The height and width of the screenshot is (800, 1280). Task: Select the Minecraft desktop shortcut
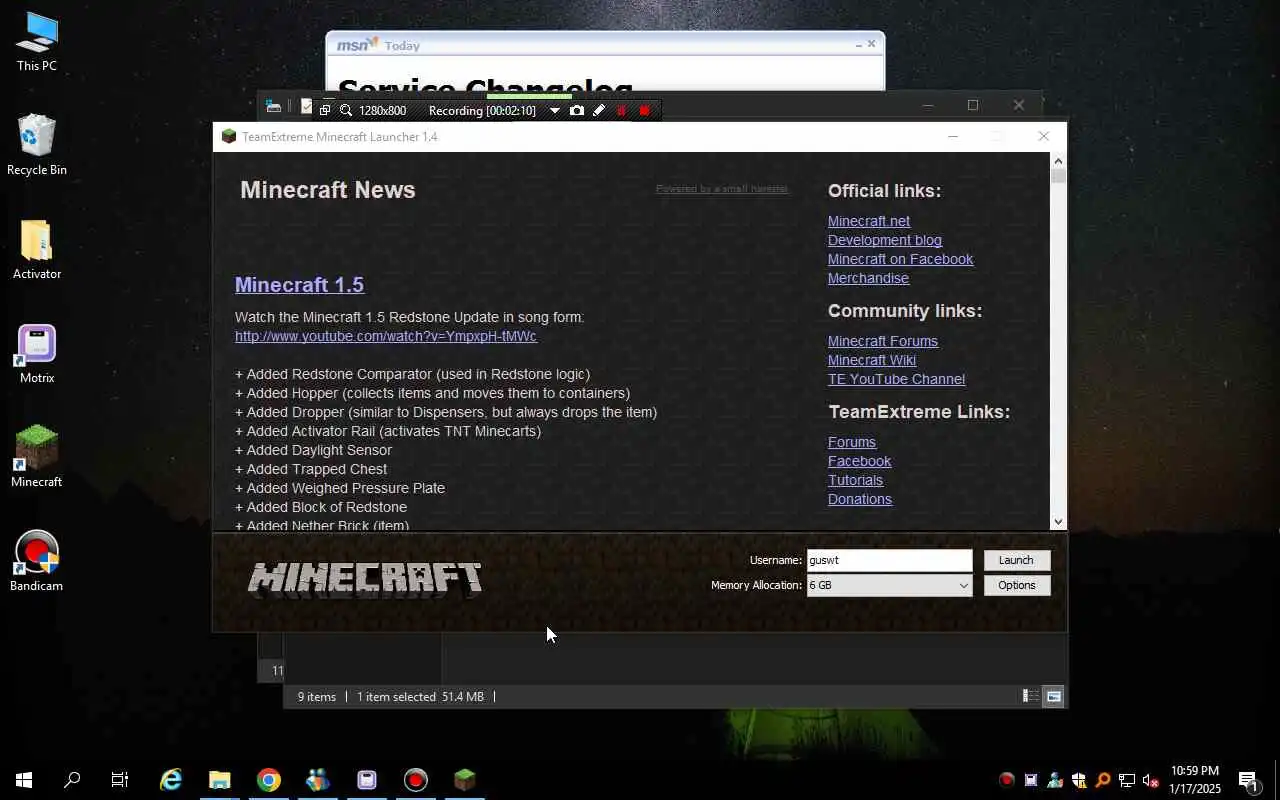click(x=37, y=458)
